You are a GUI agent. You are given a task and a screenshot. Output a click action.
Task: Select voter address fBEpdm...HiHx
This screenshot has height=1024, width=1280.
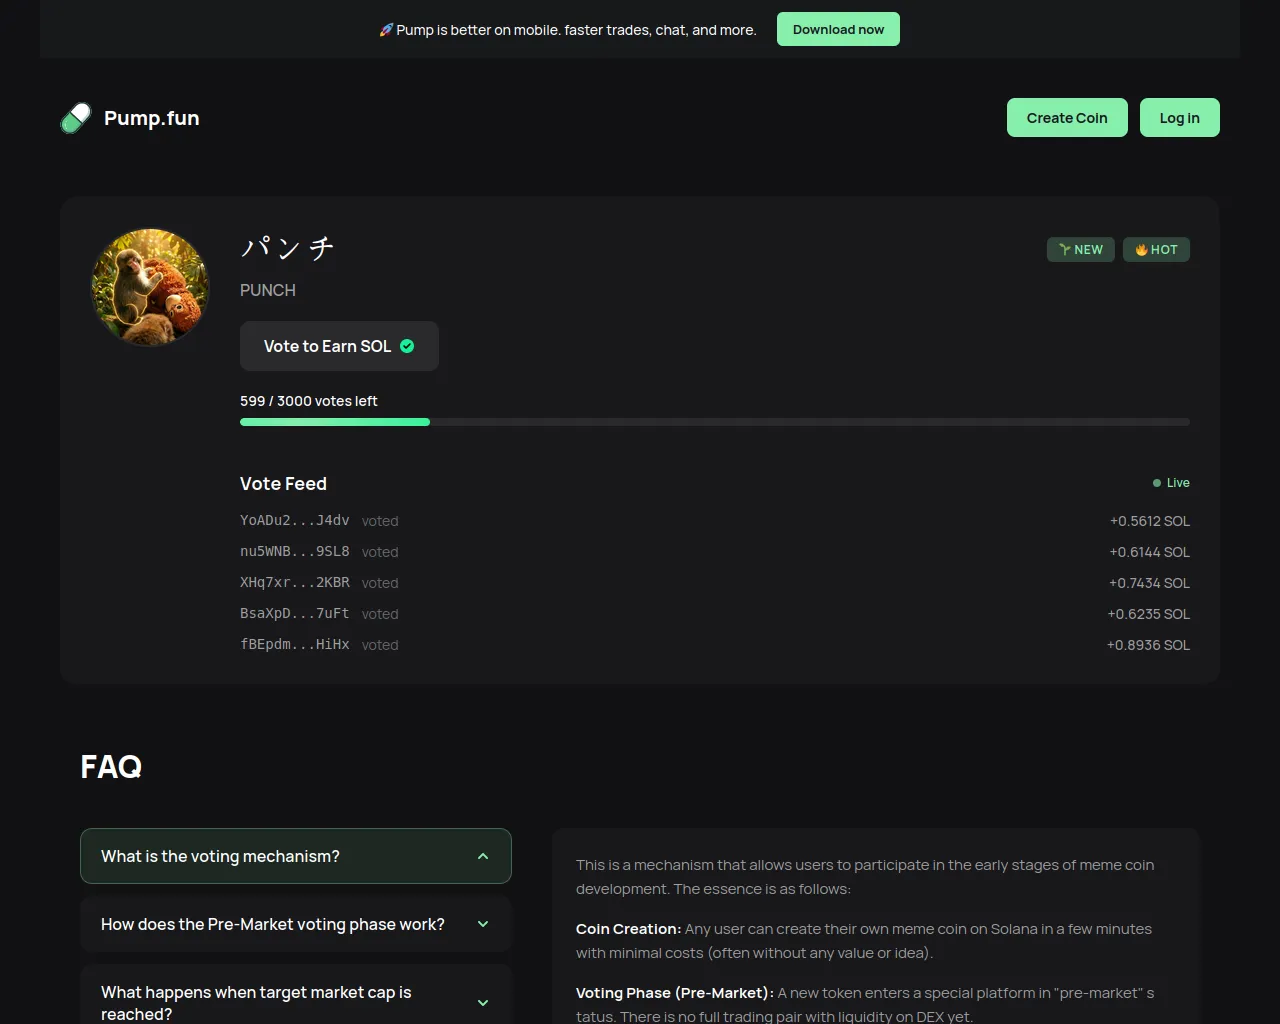click(295, 644)
